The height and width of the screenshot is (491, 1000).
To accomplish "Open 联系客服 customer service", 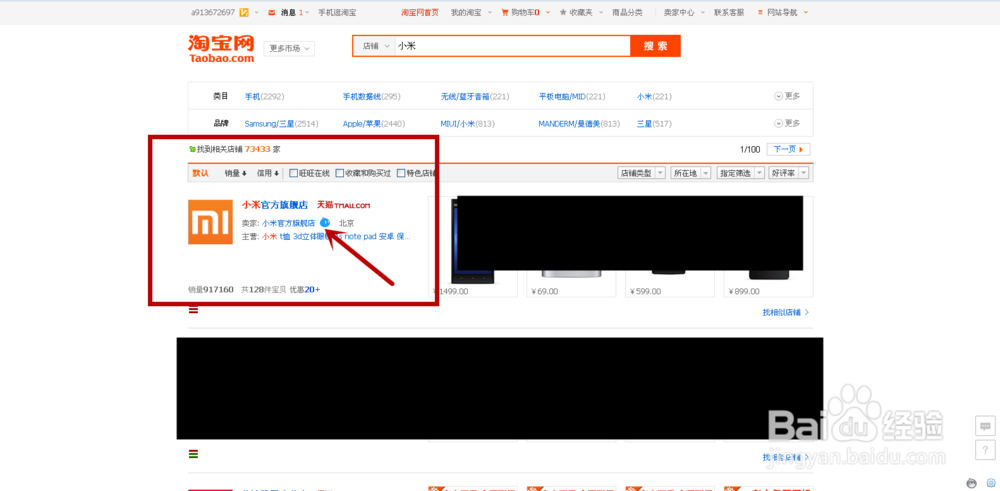I will pos(729,12).
